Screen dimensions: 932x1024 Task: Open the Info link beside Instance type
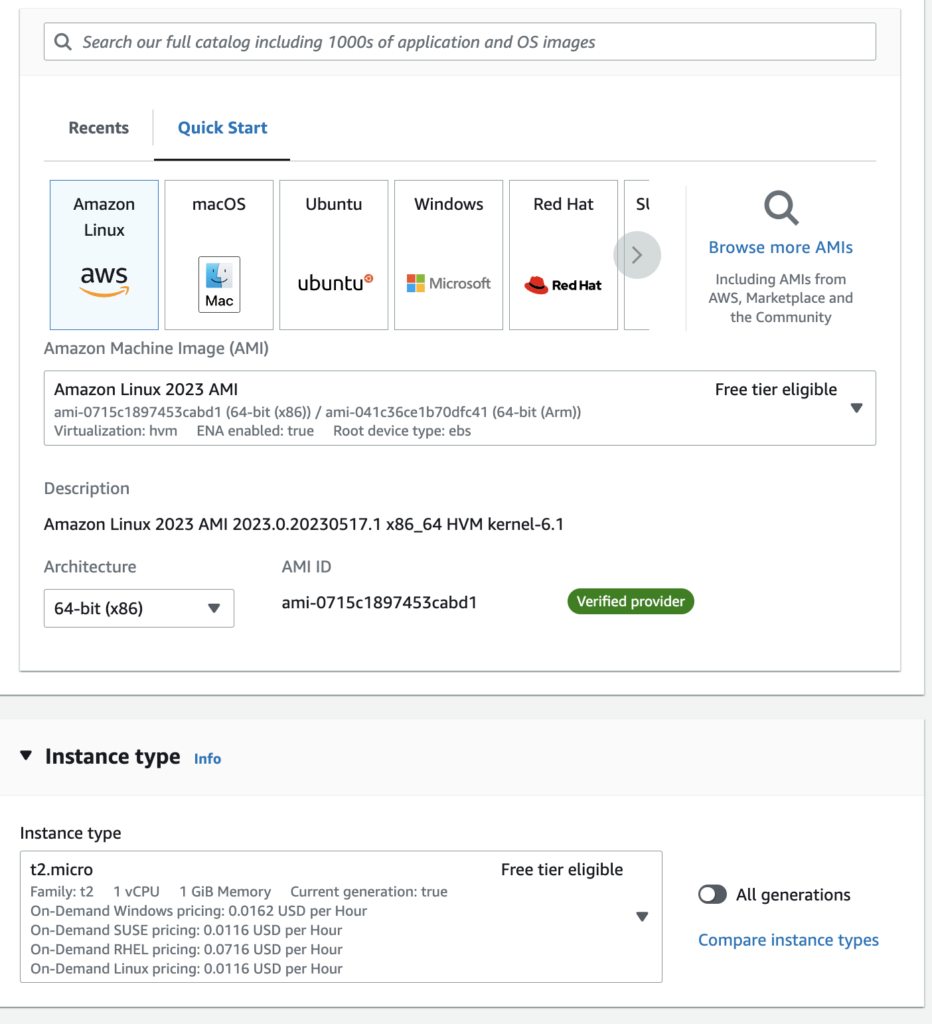tap(207, 759)
